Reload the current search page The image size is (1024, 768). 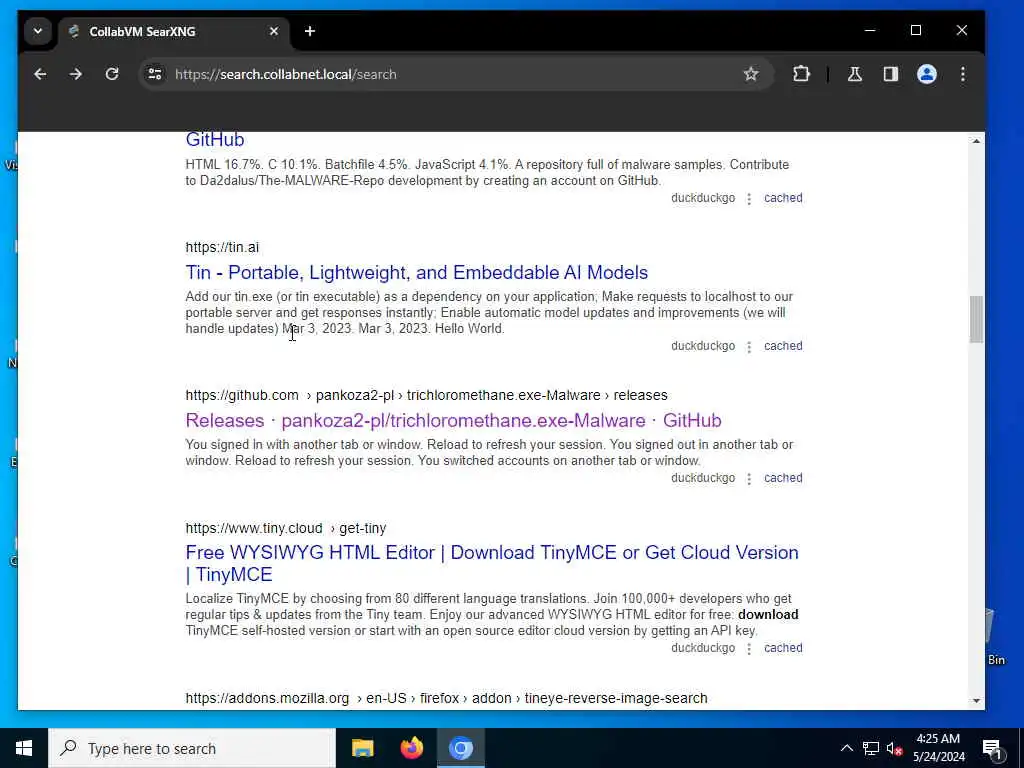tap(112, 74)
